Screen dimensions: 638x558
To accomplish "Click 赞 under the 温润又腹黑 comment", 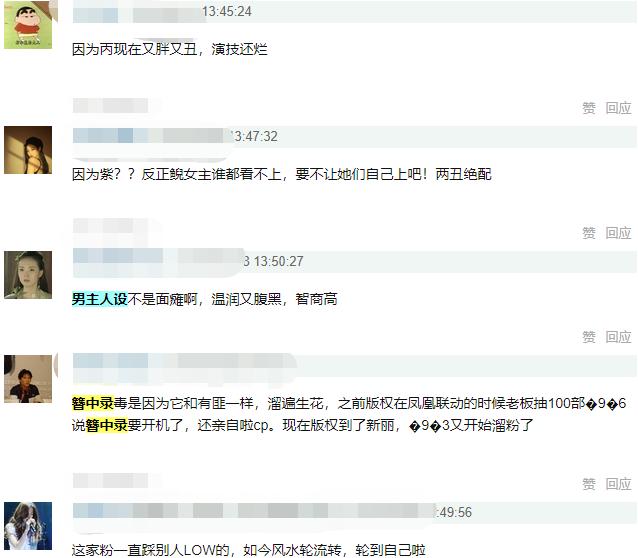I will [x=588, y=337].
